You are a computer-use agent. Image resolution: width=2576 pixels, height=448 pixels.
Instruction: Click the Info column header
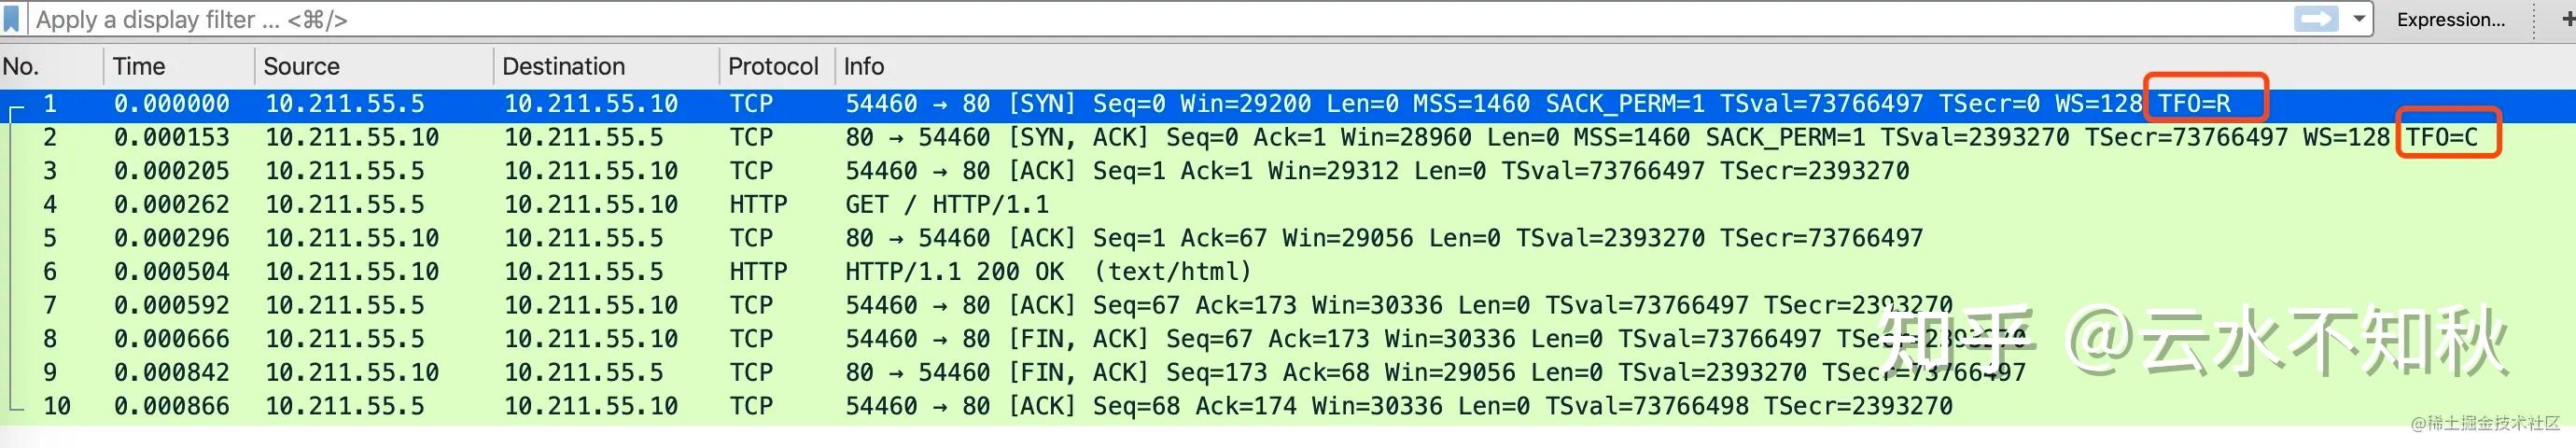(864, 66)
